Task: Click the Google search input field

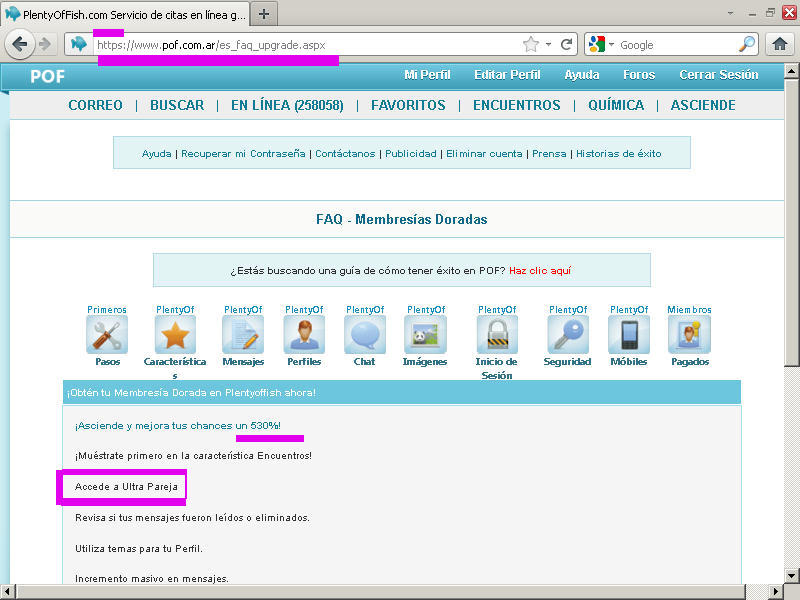Action: [678, 45]
